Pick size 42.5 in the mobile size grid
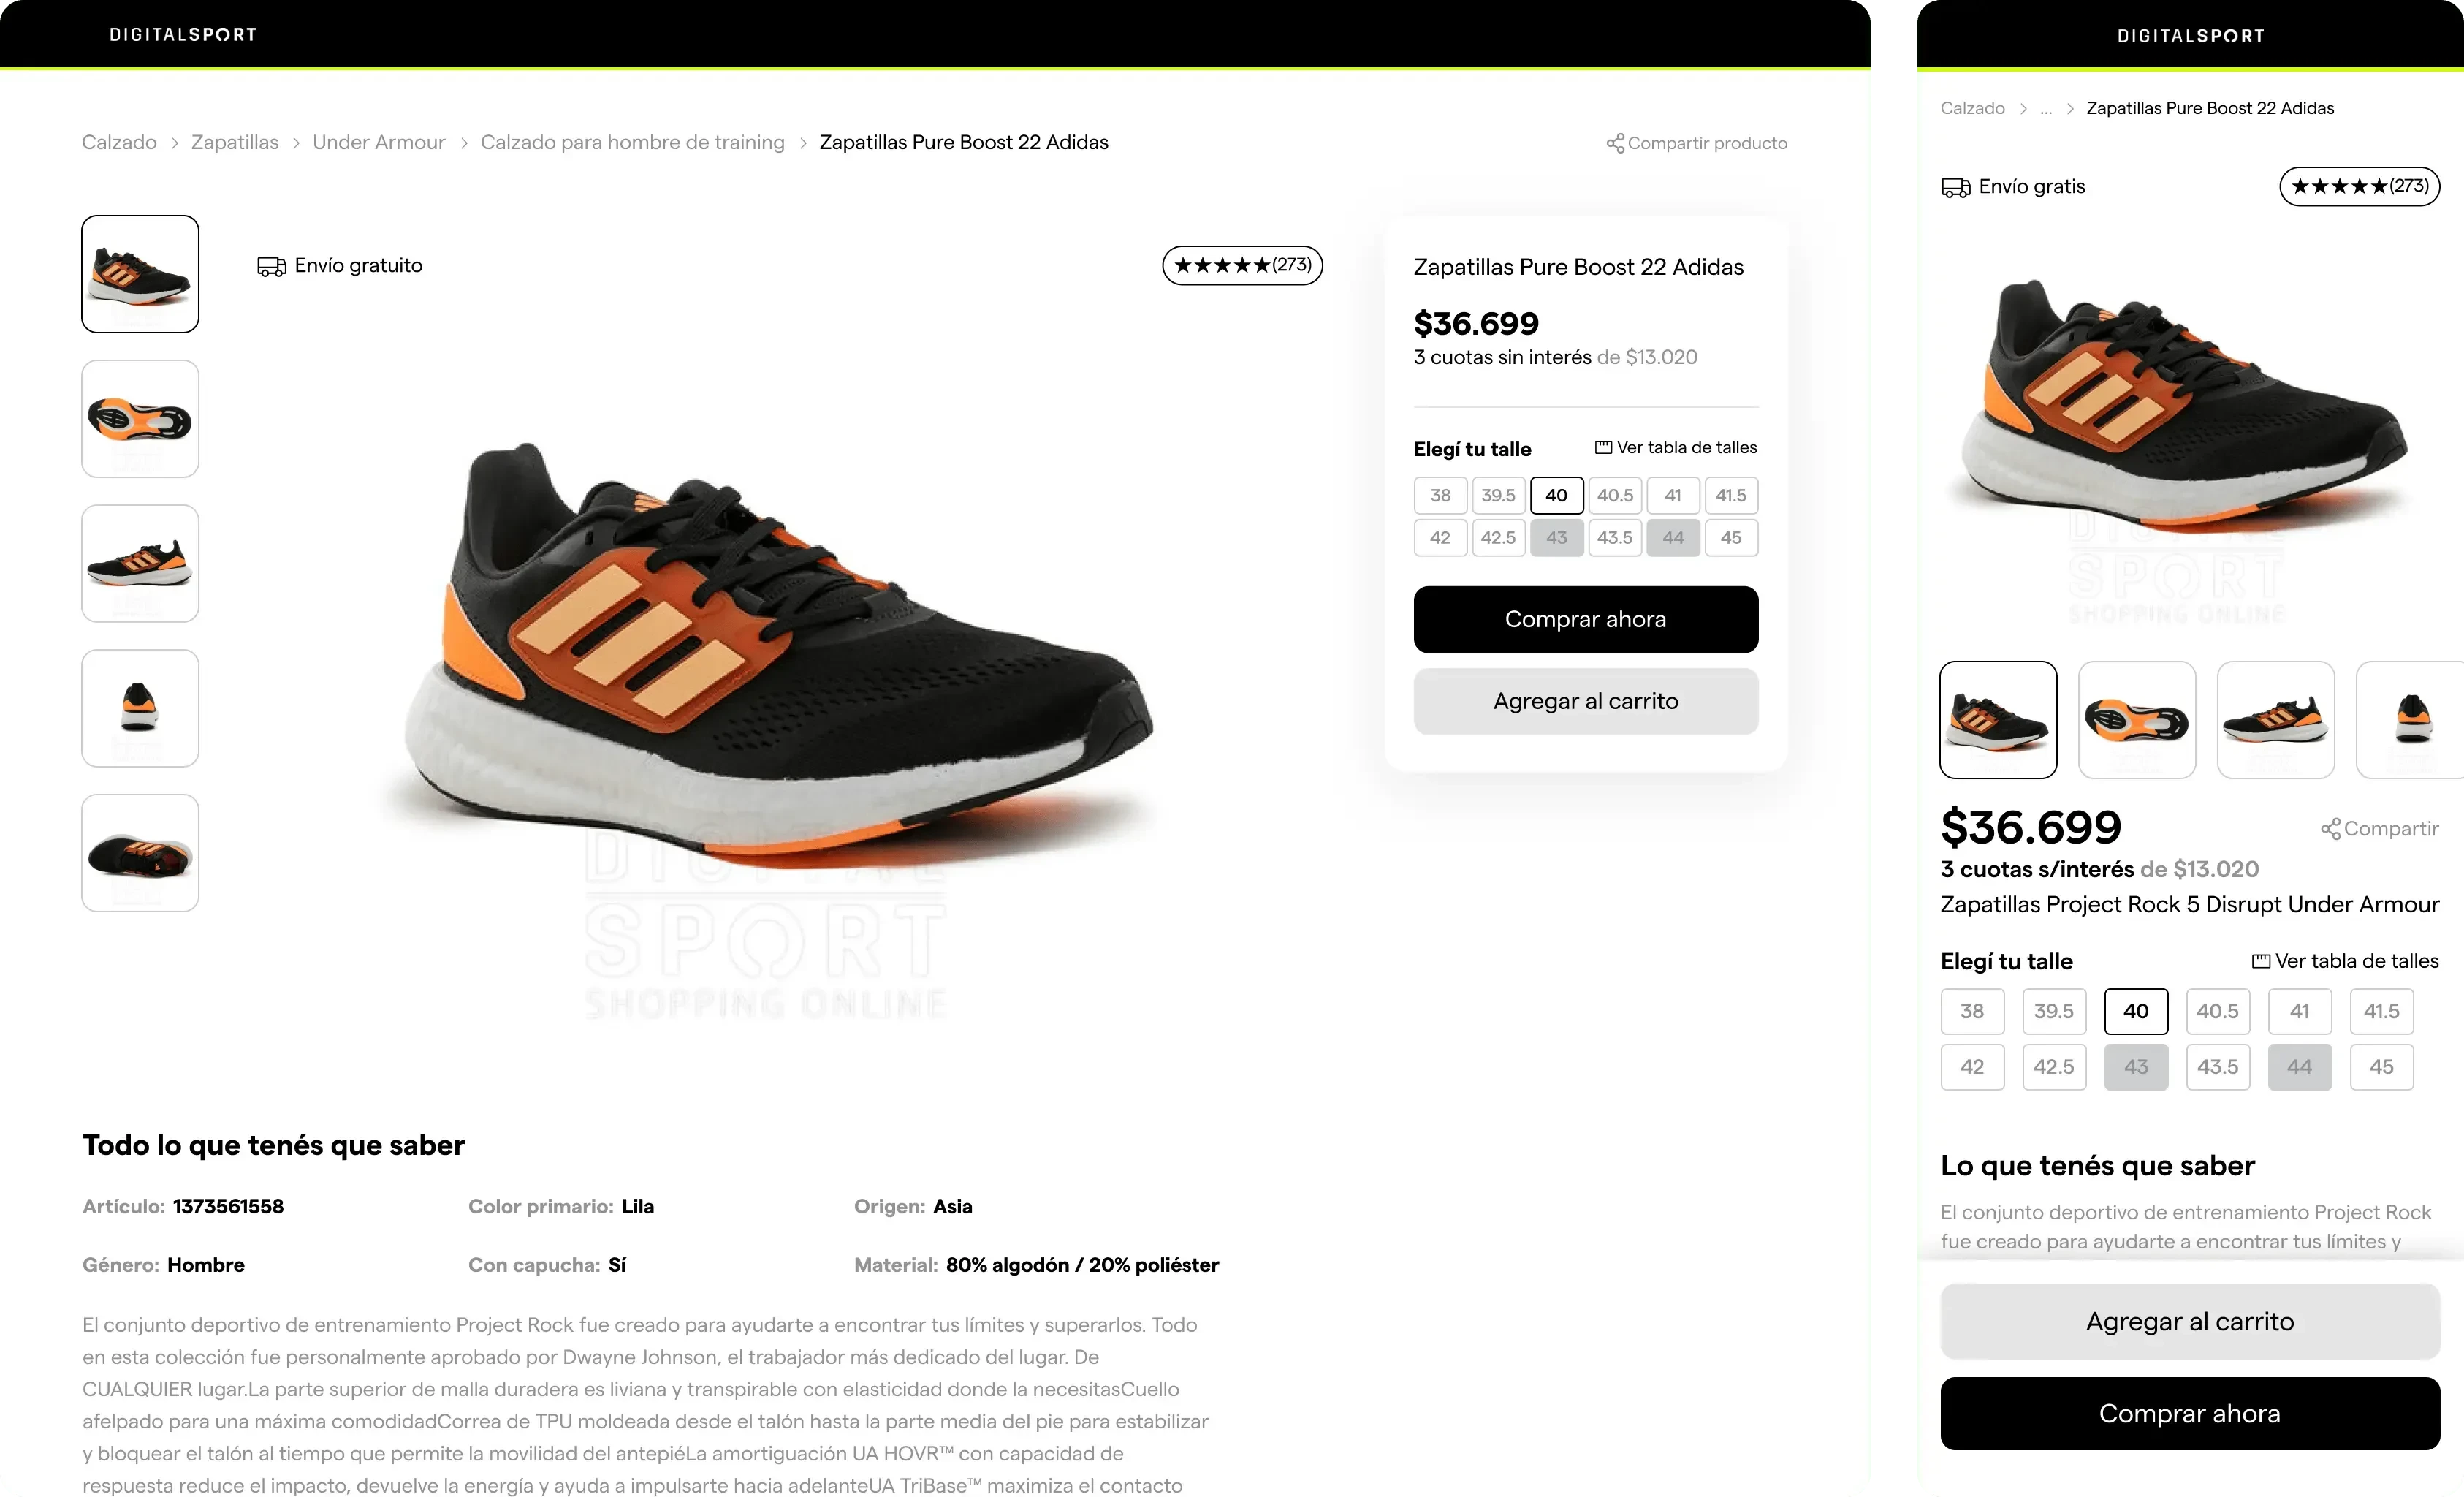Image resolution: width=2464 pixels, height=1497 pixels. point(2053,1067)
